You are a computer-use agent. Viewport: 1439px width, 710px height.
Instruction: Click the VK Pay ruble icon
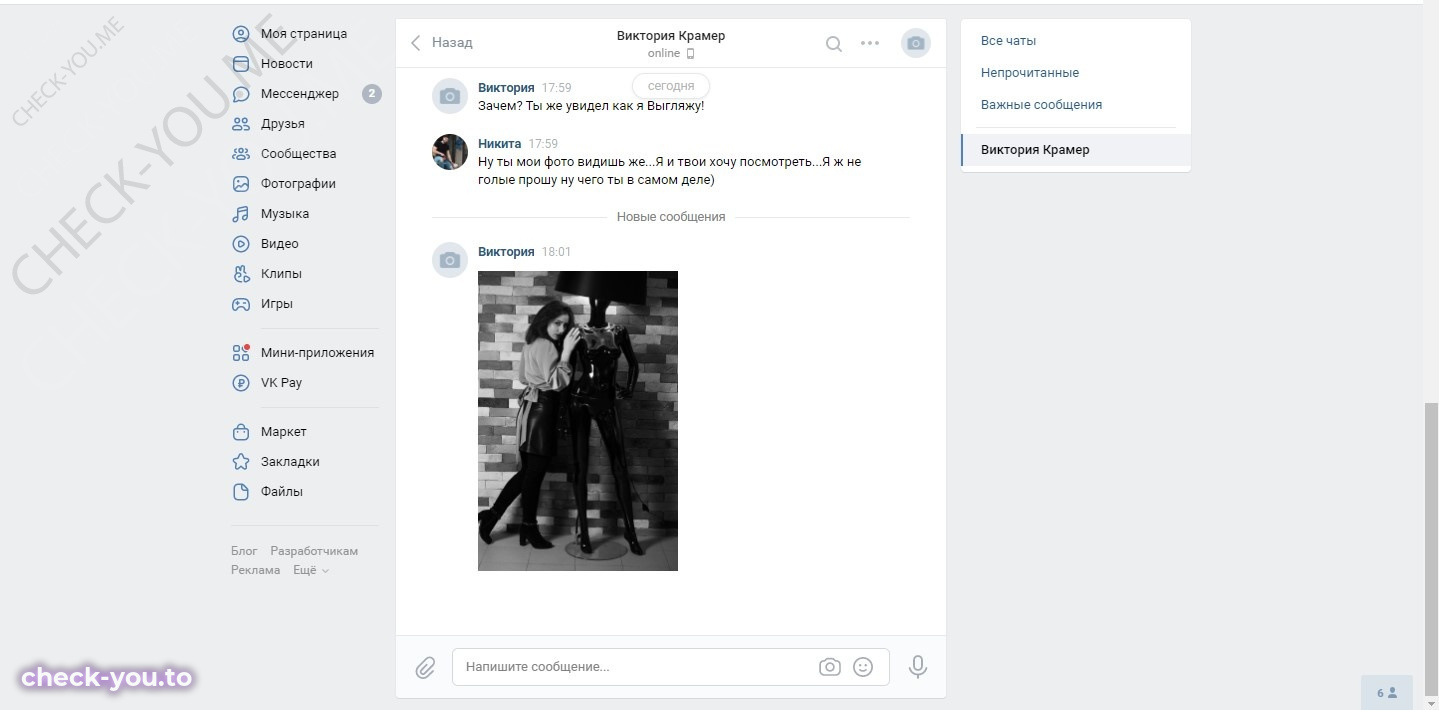point(241,383)
